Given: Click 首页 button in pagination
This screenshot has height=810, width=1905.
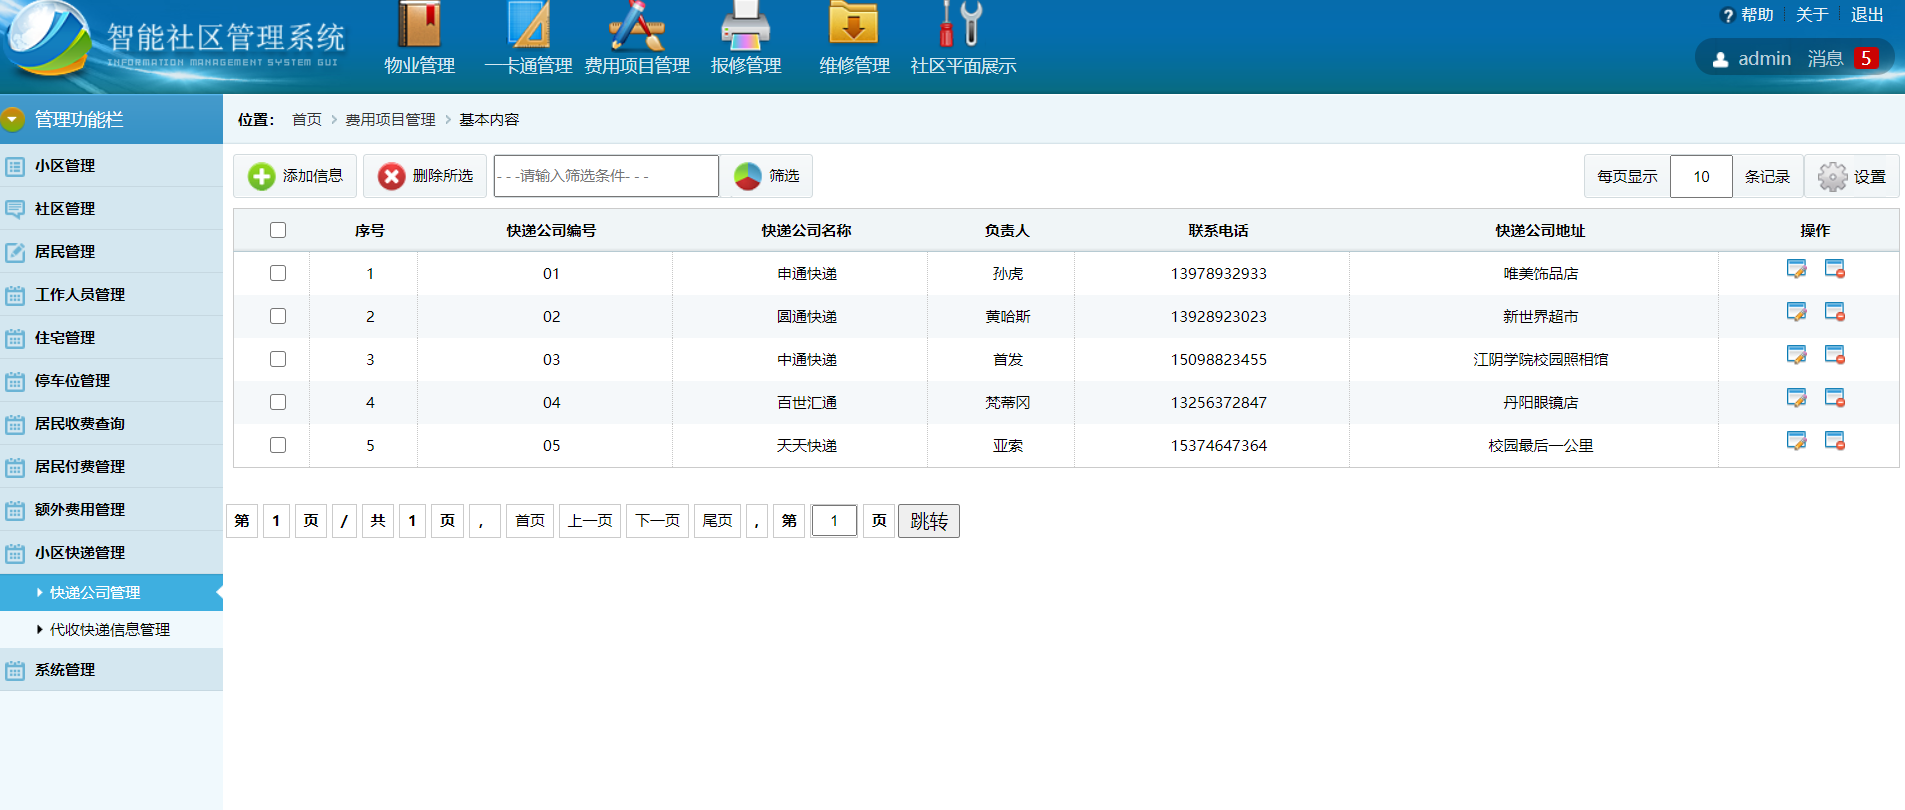Looking at the screenshot, I should [530, 521].
